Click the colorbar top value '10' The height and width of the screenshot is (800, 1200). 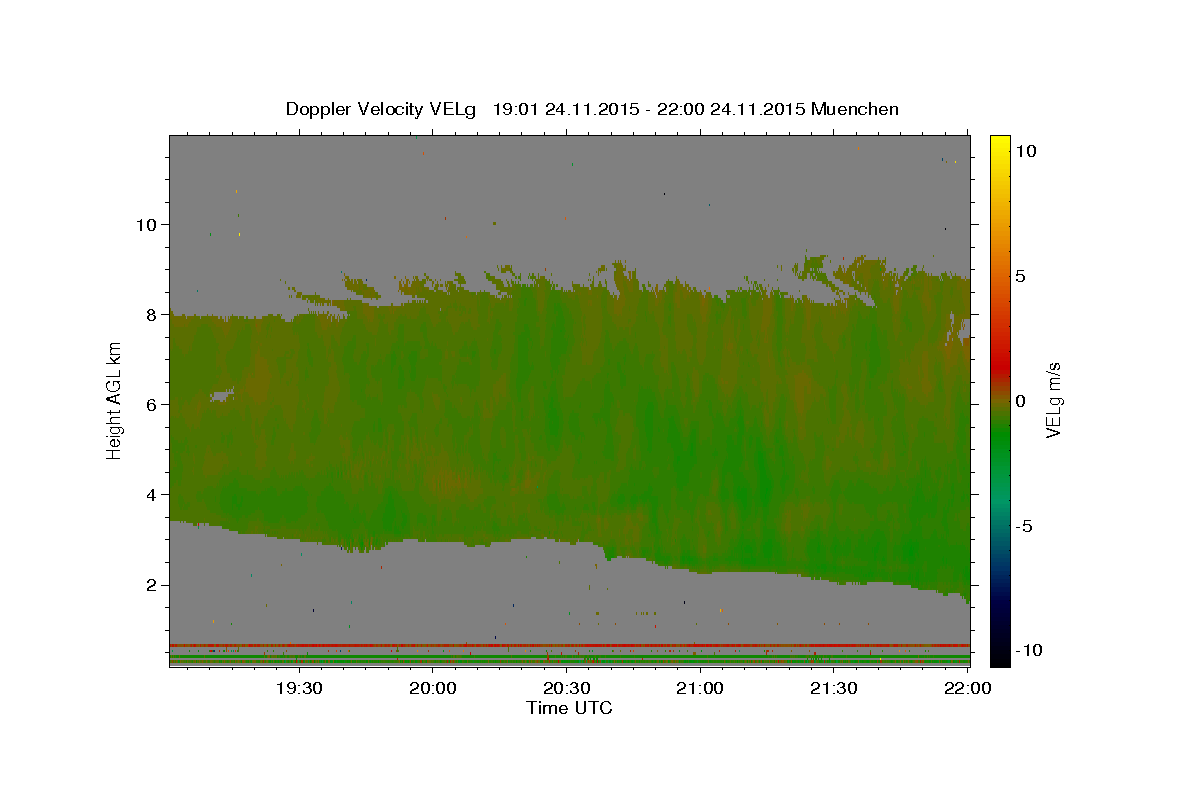tap(1025, 150)
